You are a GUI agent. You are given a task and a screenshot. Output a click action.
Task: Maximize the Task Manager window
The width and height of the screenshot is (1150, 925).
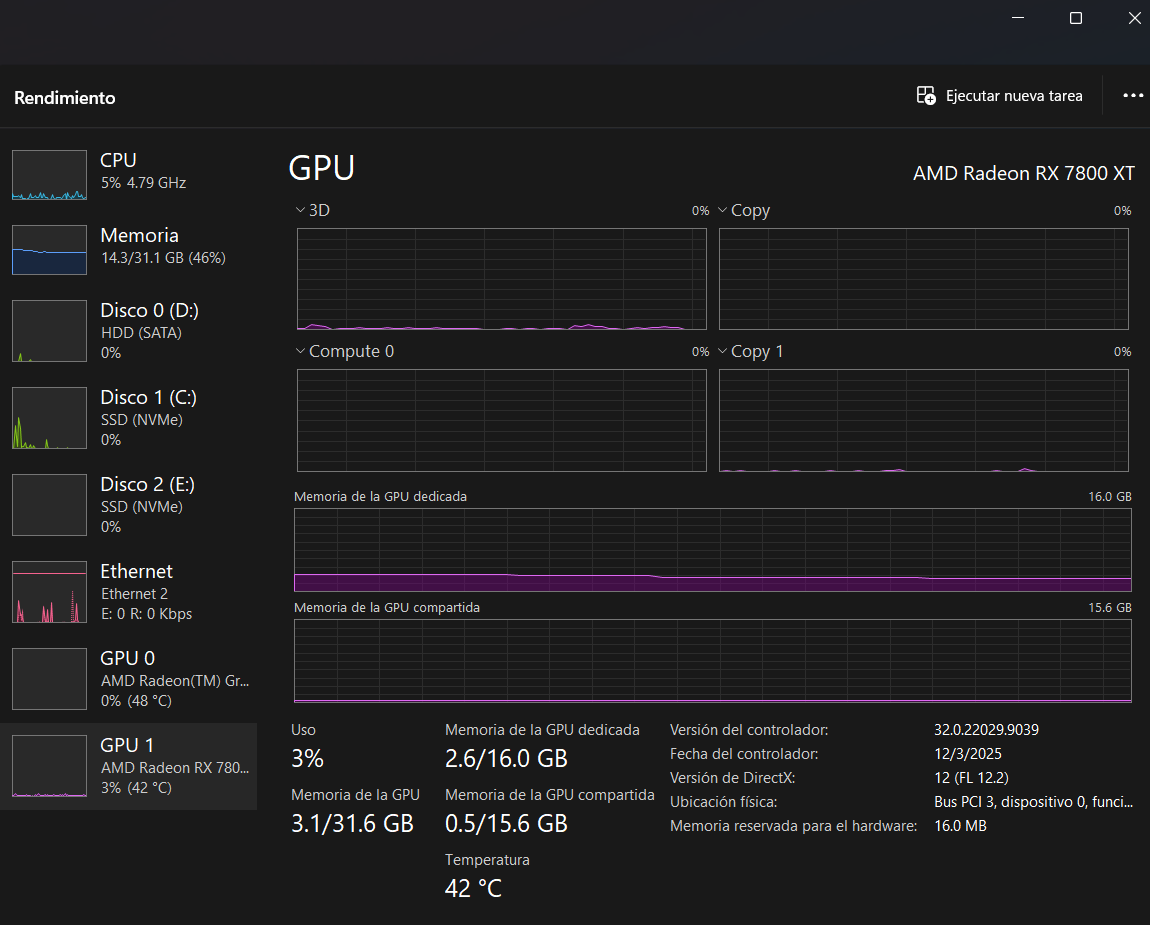click(x=1075, y=18)
